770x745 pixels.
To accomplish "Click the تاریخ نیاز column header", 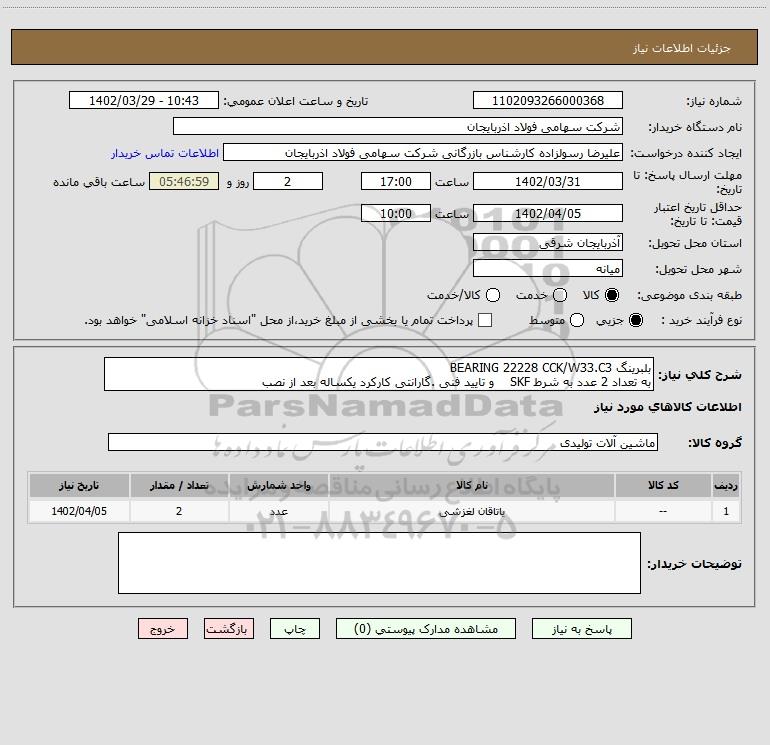I will 79,485.
